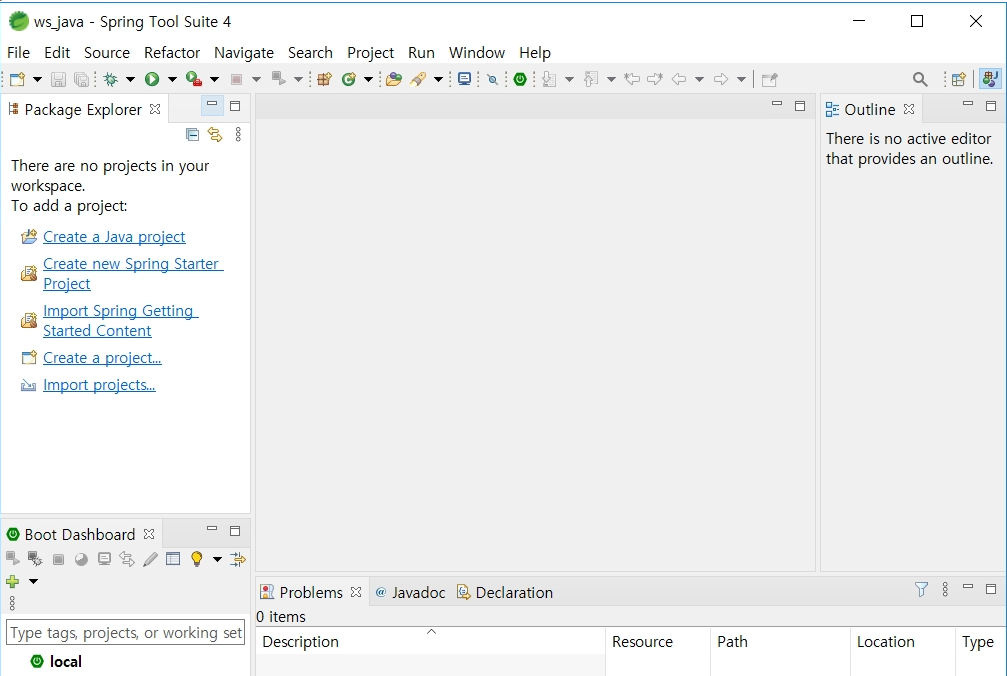Switch to the Javadoc tab
This screenshot has height=676, width=1007.
click(410, 593)
